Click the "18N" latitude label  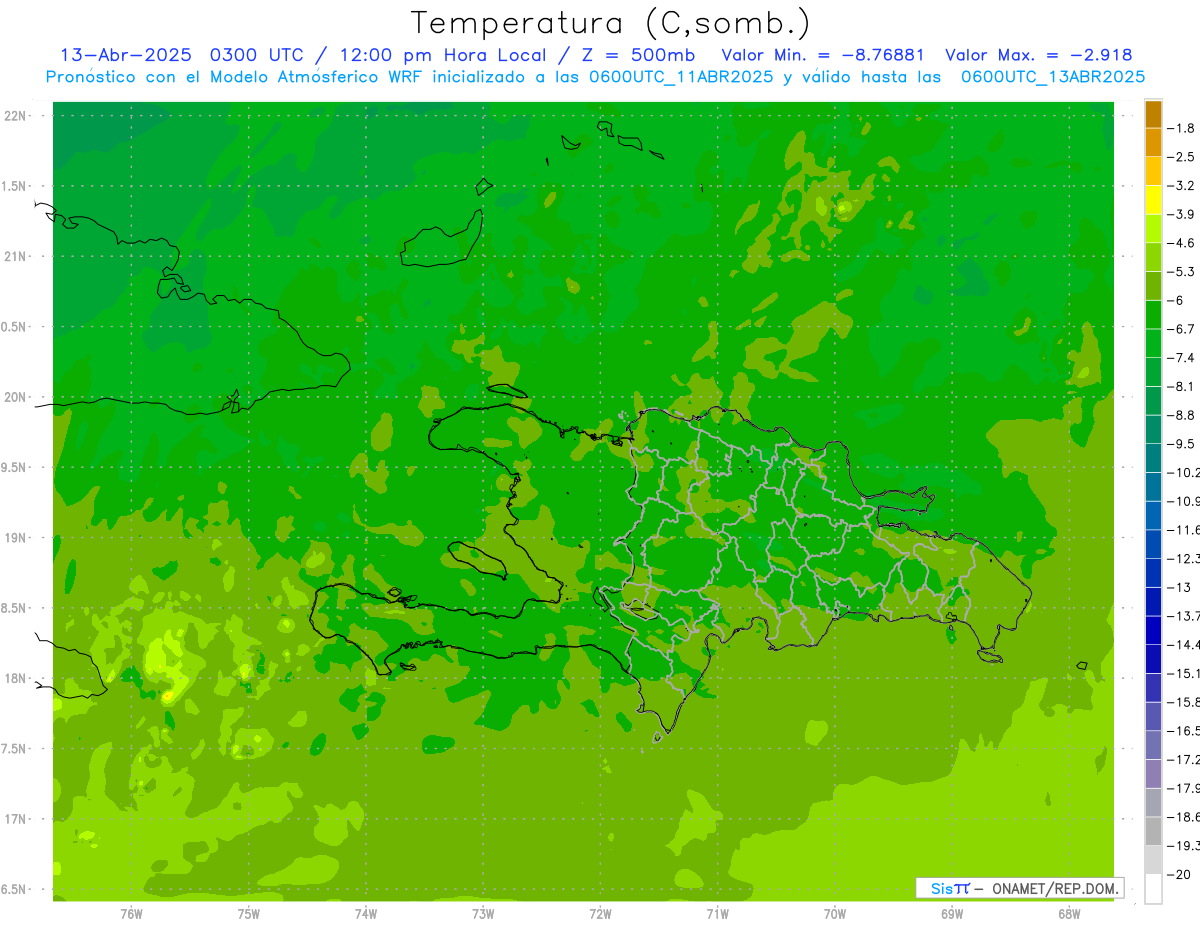click(15, 678)
